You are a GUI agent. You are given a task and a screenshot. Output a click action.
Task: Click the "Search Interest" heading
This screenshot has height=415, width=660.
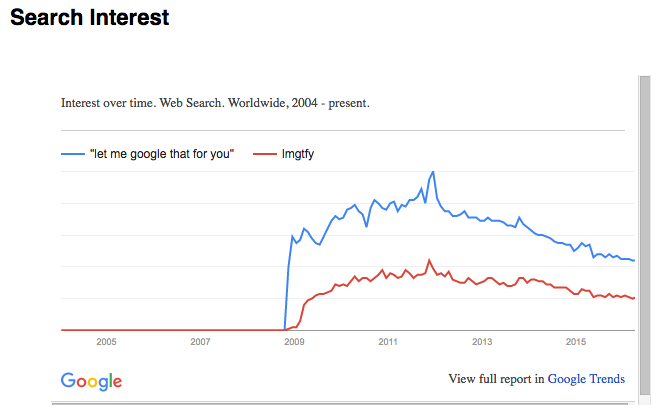pyautogui.click(x=90, y=18)
